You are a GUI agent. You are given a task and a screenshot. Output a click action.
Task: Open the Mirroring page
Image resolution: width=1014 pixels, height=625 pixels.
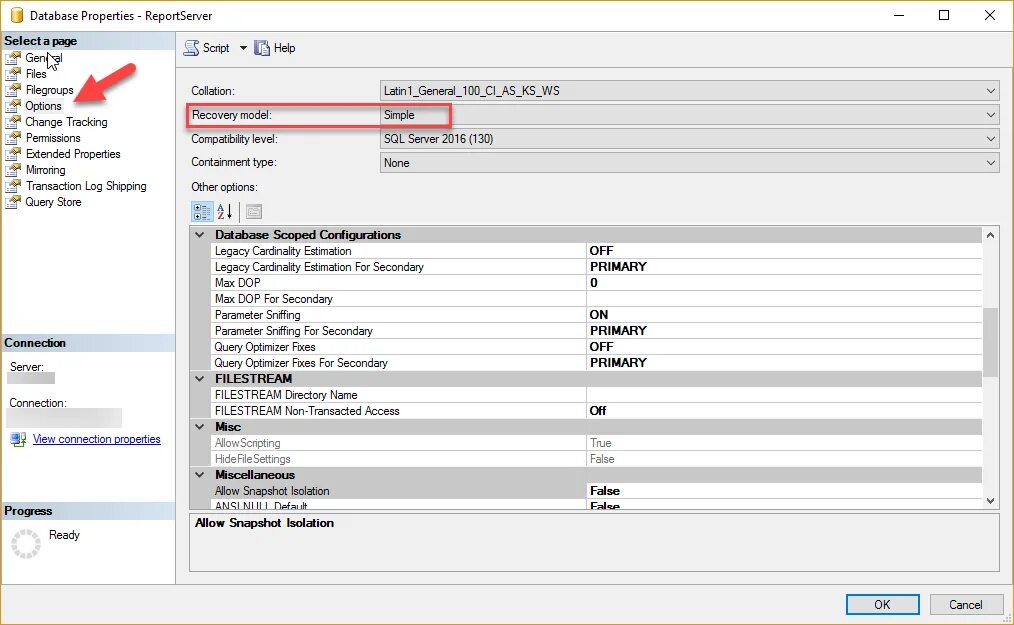tap(45, 170)
